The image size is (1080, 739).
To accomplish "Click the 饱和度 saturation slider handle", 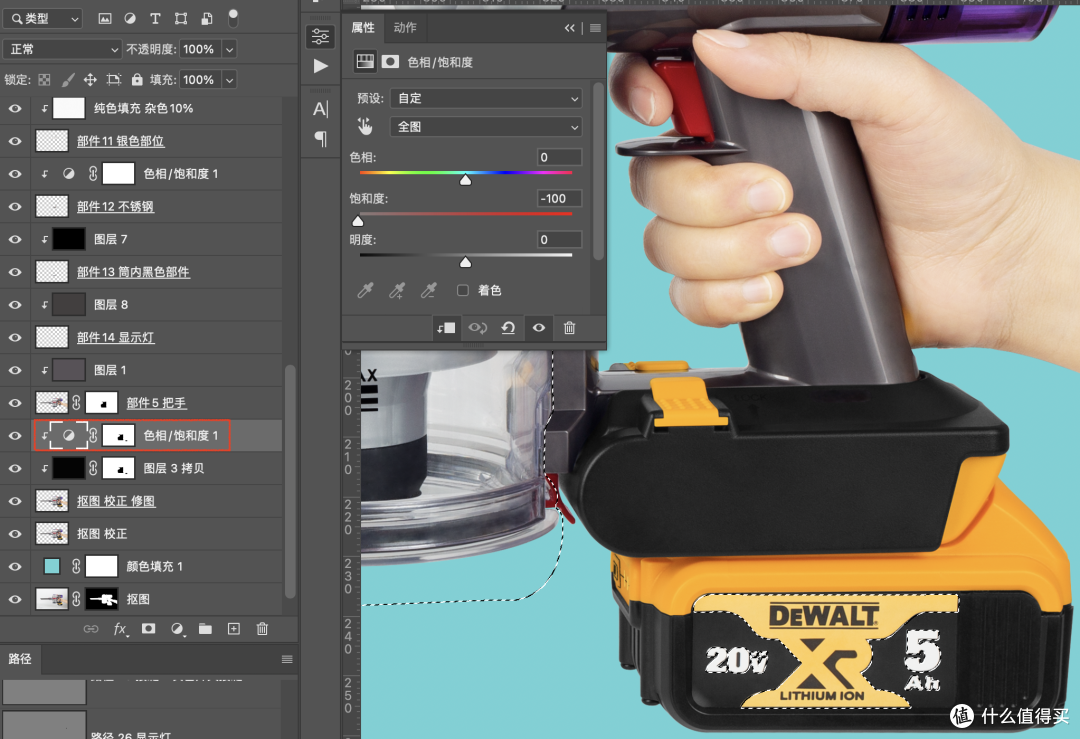I will (x=358, y=221).
